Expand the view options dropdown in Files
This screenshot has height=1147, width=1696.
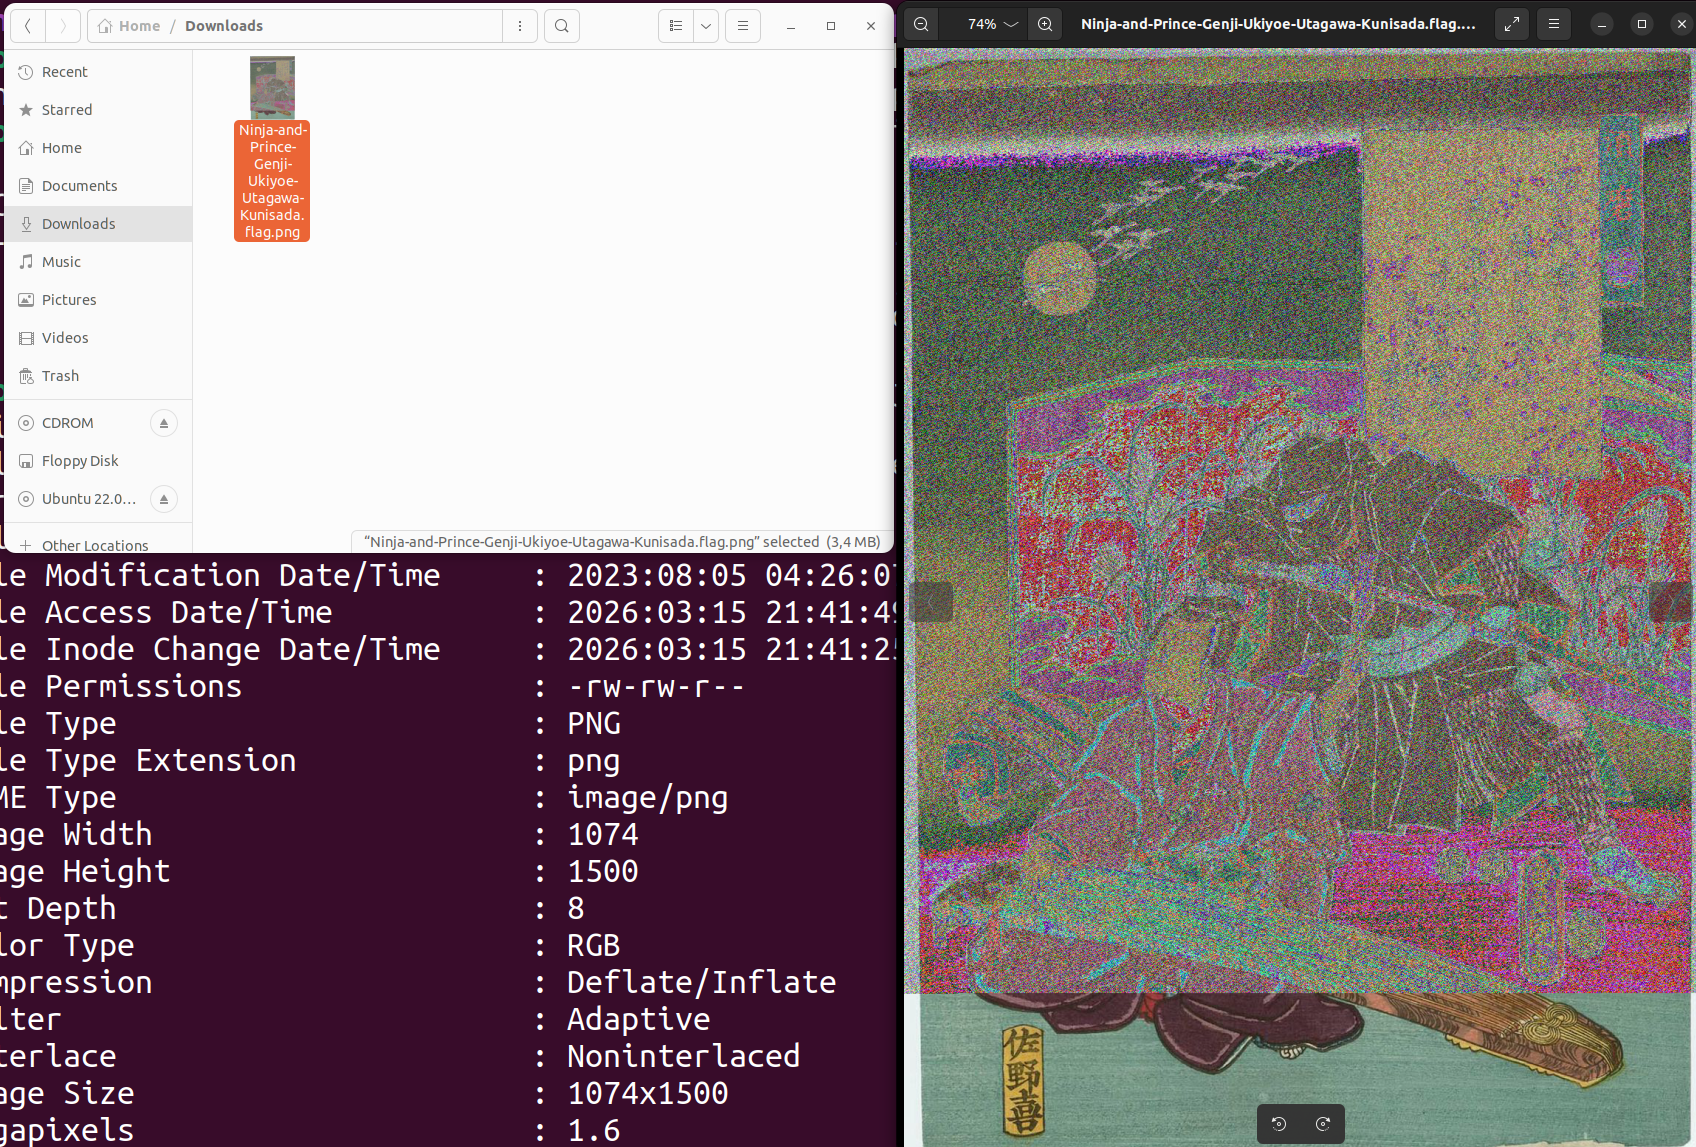pyautogui.click(x=706, y=26)
